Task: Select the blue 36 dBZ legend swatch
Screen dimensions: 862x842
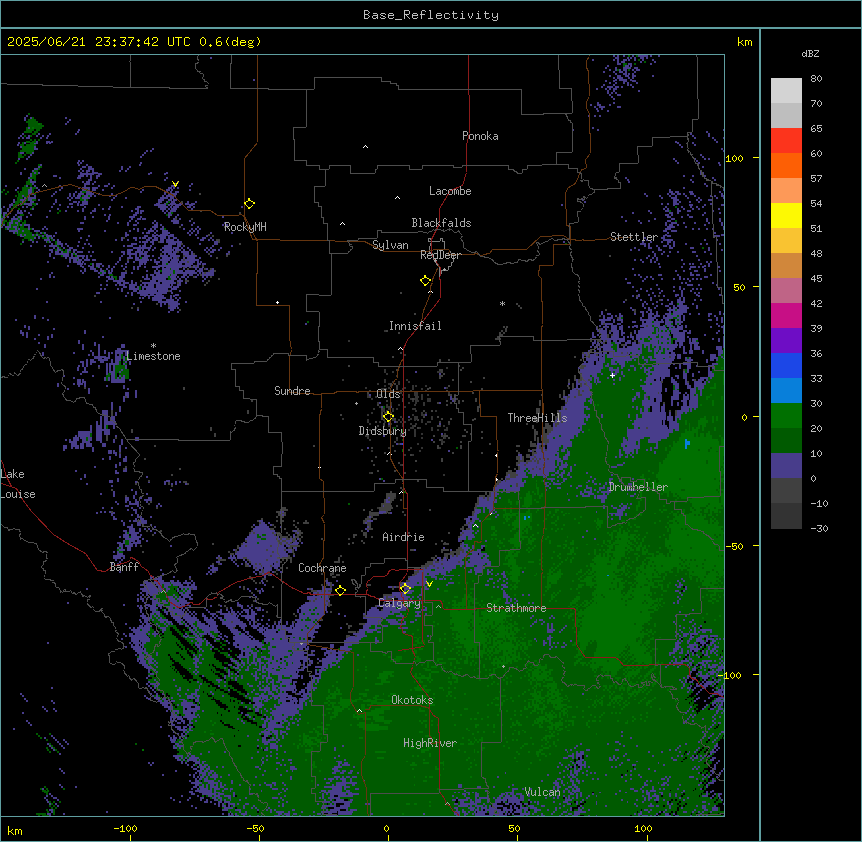Action: click(786, 365)
